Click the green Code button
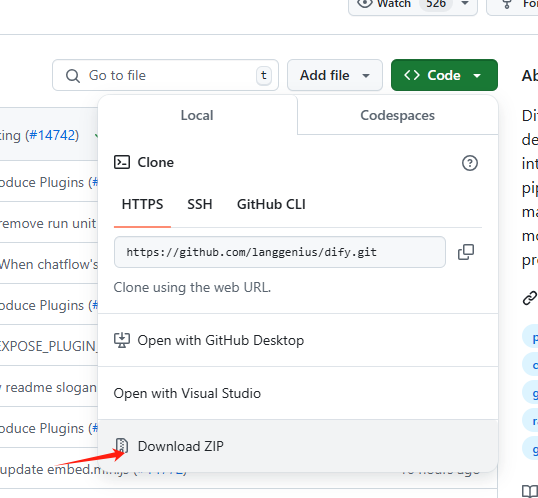 click(x=444, y=75)
